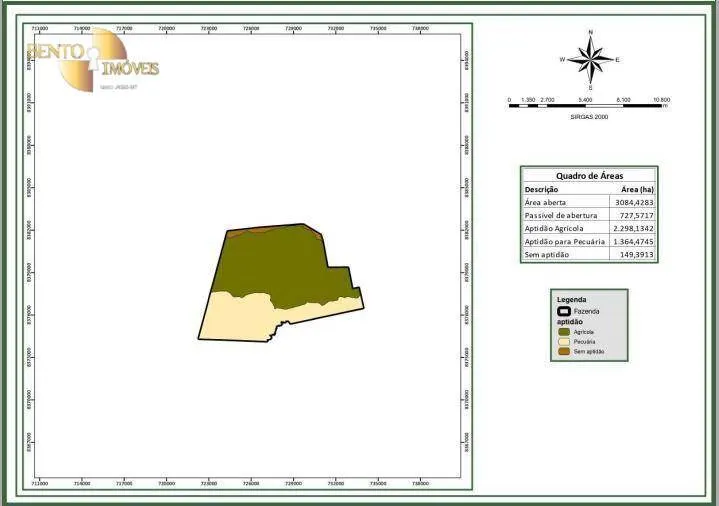Viewport: 719px width, 506px height.
Task: Select the '5.400' scale bar label
Action: tap(585, 100)
